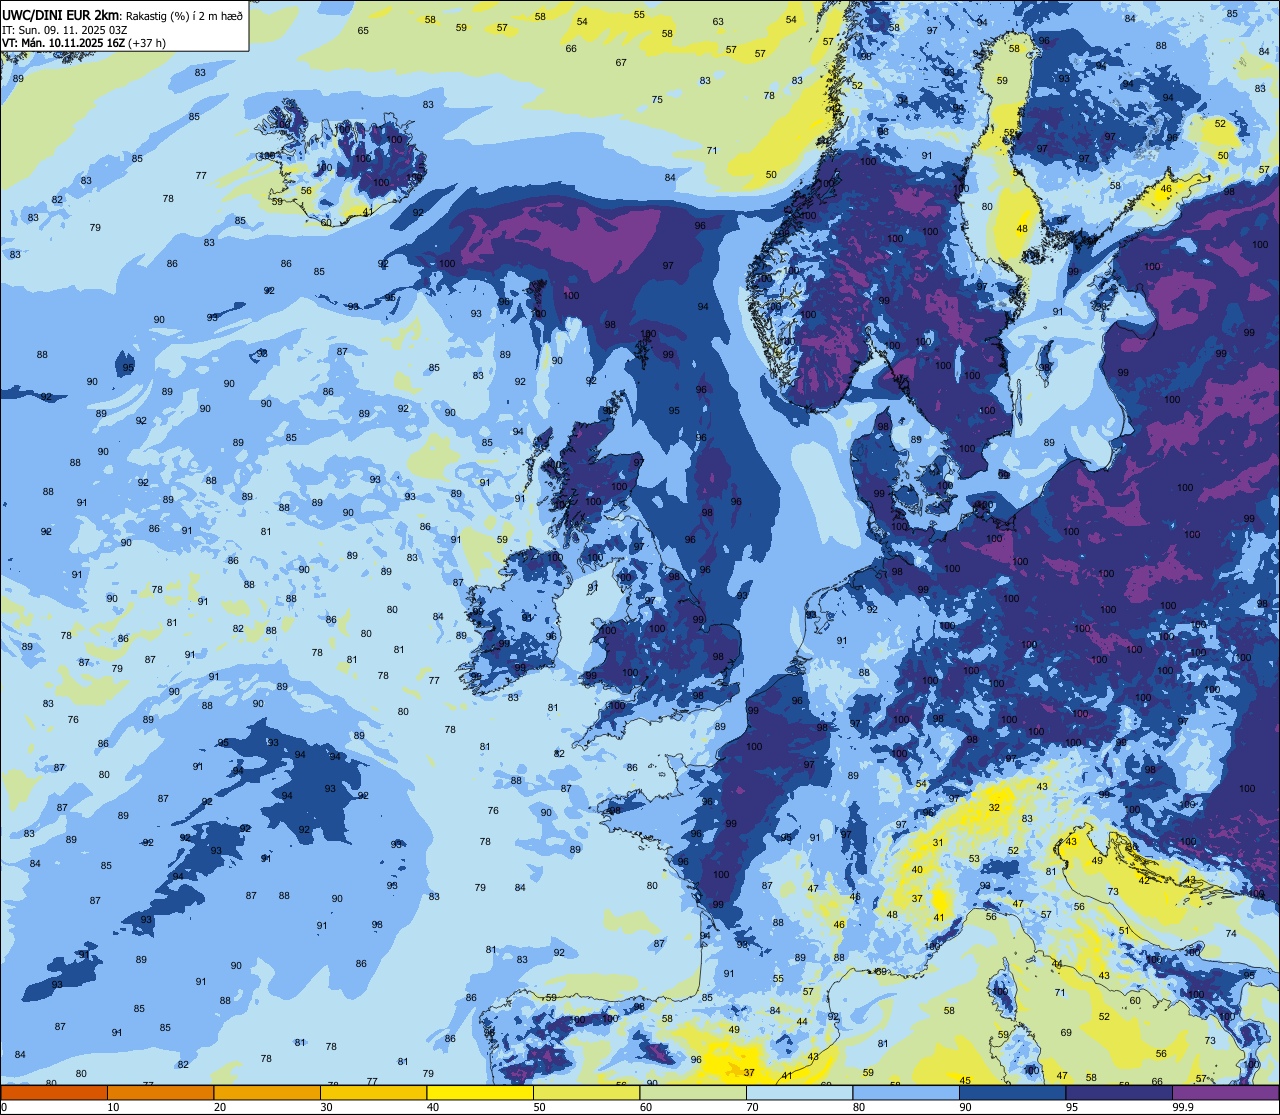This screenshot has height=1115, width=1280.
Task: Click the 'IT: Sun. 09. 11. 2025 03Z' line
Action: pyautogui.click(x=64, y=29)
